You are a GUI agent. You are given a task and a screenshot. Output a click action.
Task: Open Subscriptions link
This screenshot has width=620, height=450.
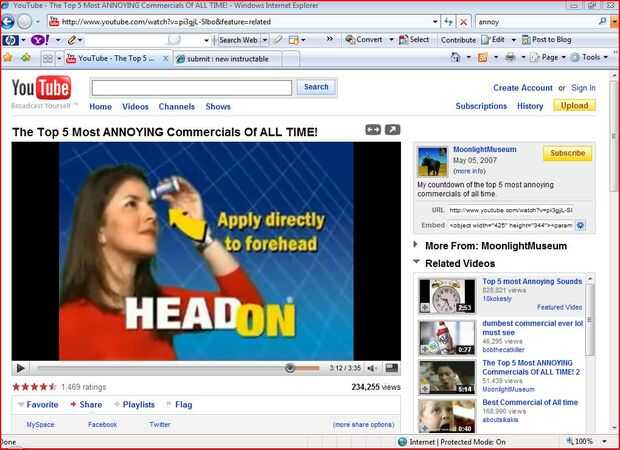[x=481, y=106]
